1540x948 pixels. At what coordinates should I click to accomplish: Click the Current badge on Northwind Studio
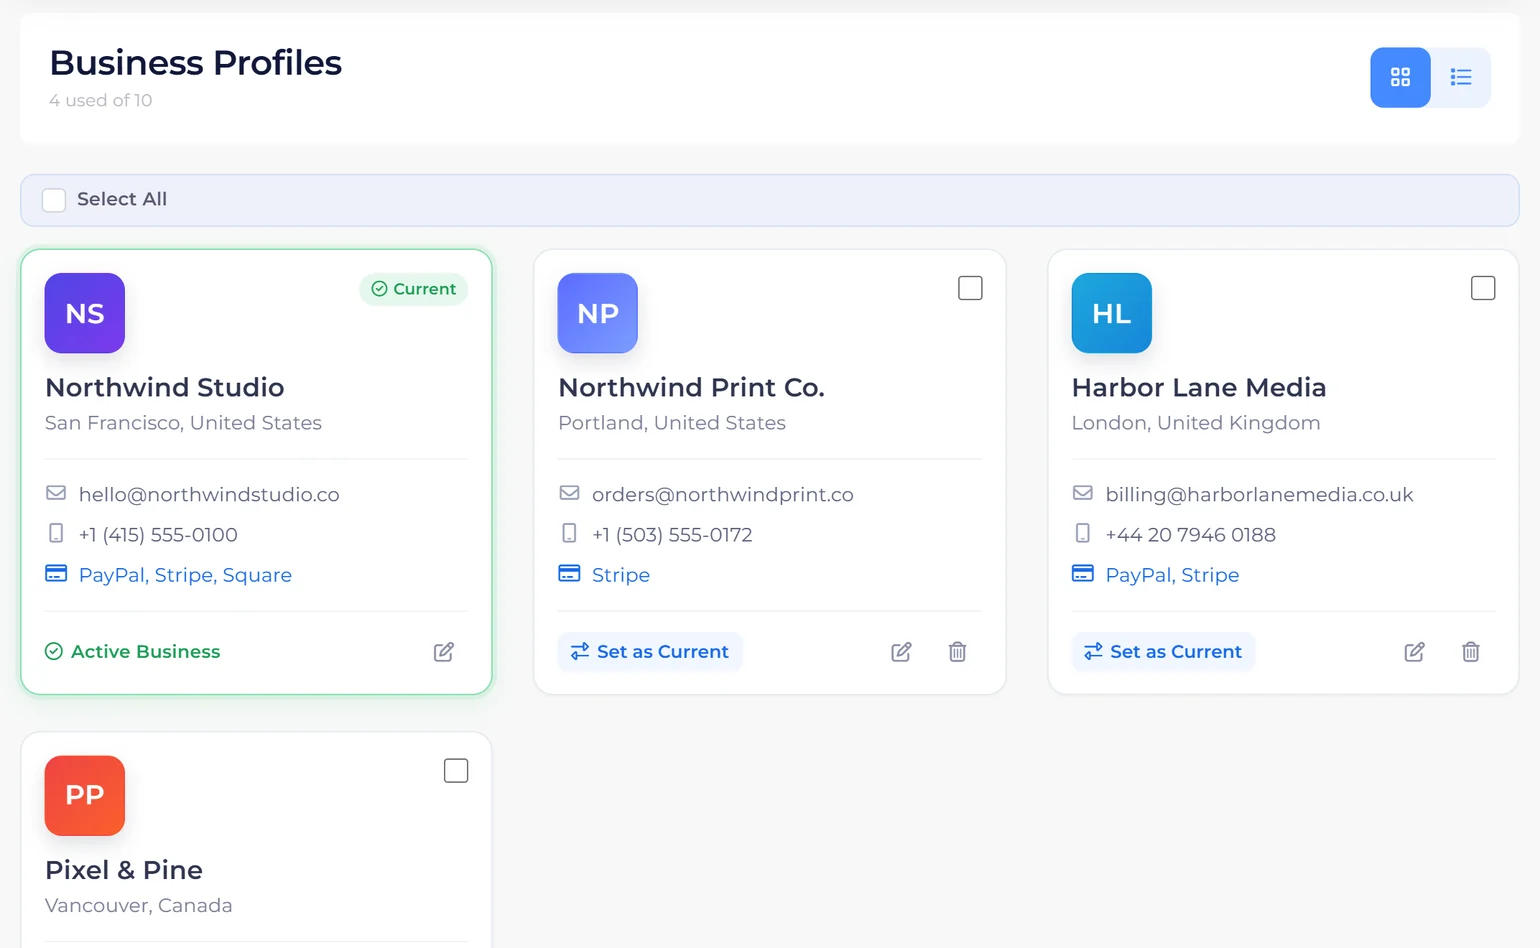pos(414,289)
